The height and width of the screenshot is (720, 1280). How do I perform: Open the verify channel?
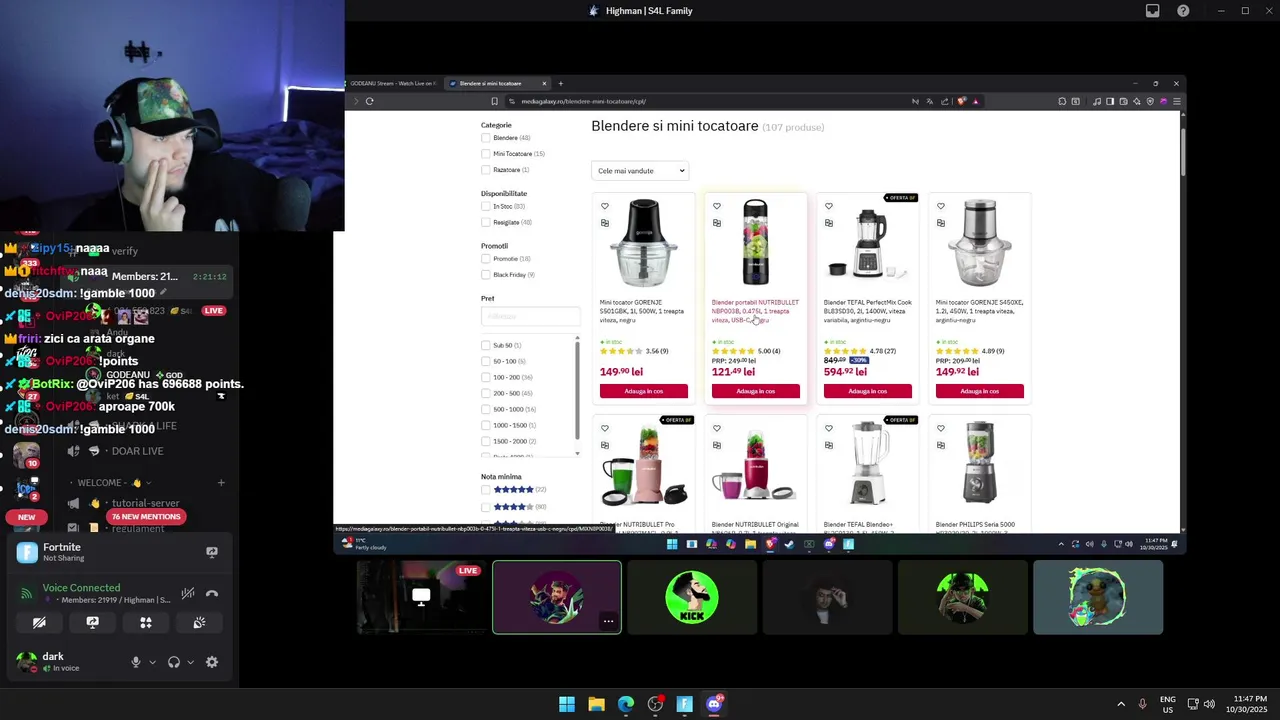click(x=124, y=251)
